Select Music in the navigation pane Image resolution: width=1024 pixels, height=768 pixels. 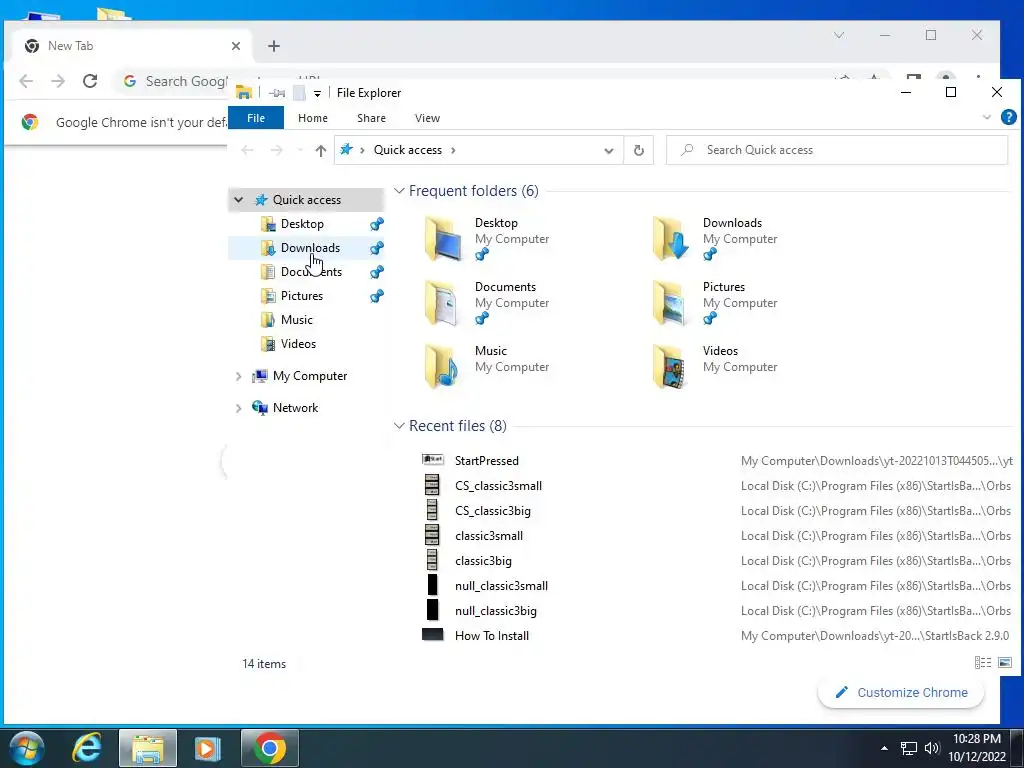[296, 320]
